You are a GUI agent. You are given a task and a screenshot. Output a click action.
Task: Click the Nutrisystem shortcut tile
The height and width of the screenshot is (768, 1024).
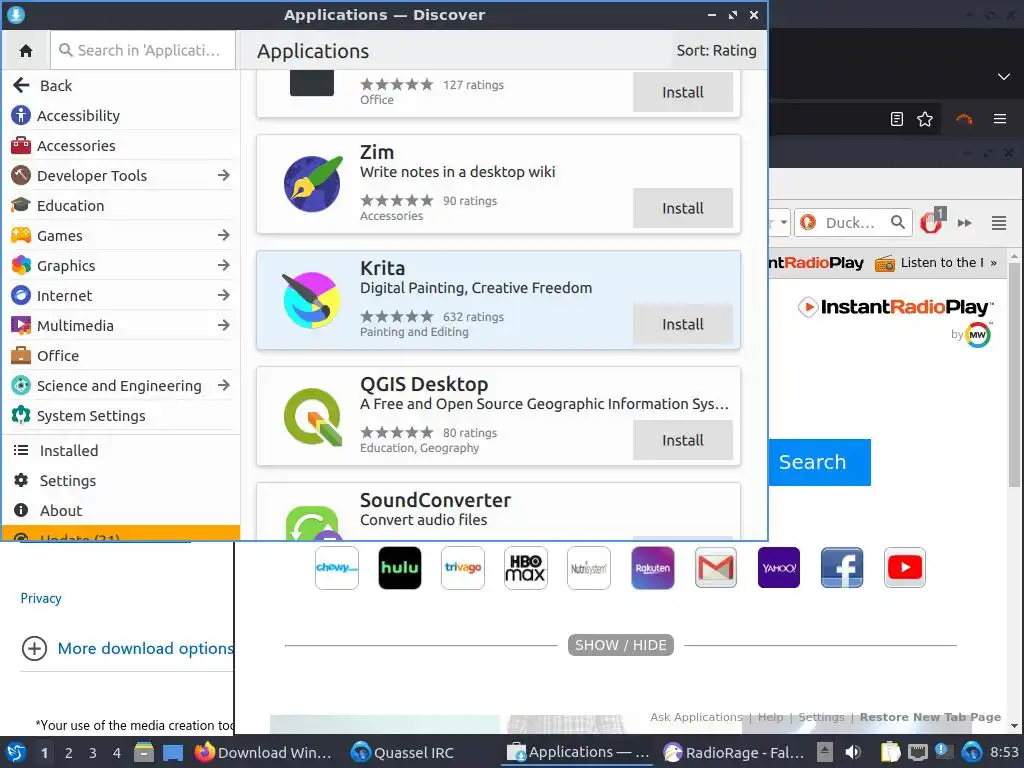click(589, 568)
